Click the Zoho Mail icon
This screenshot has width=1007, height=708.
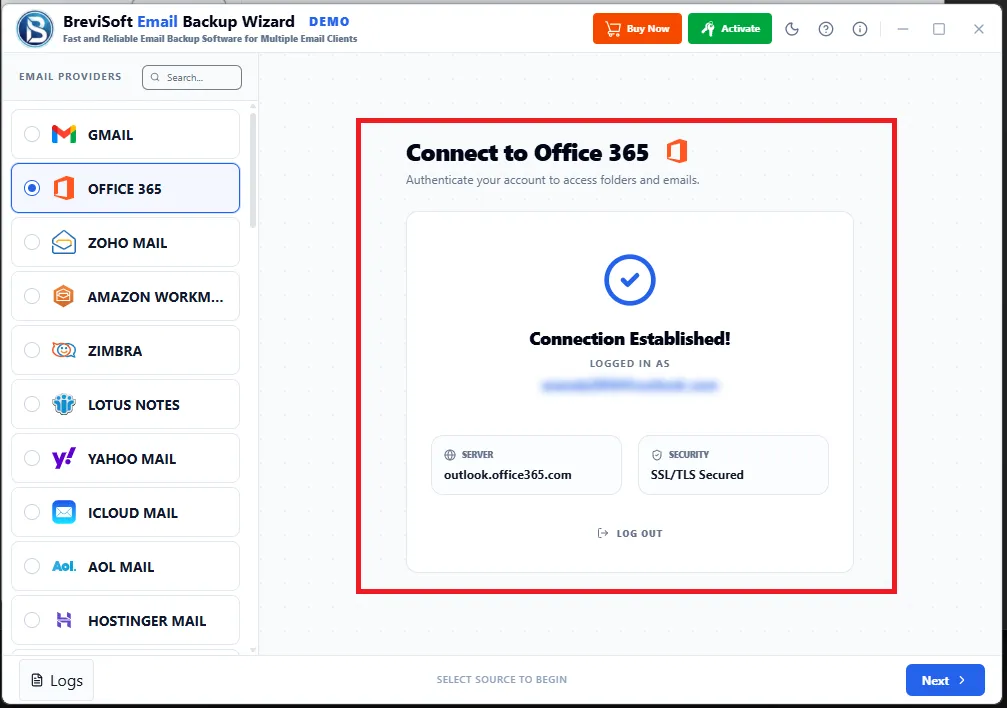click(64, 242)
